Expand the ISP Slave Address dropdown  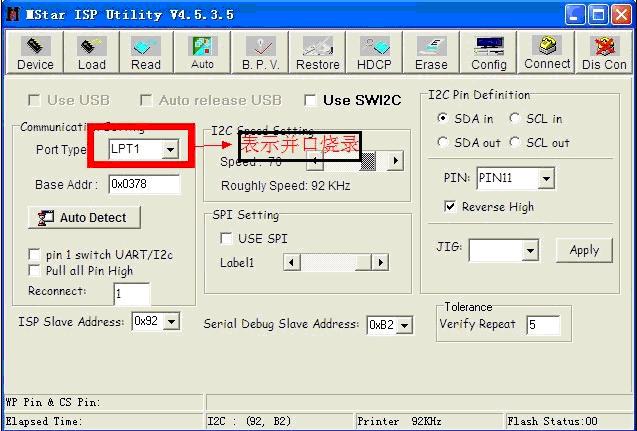[171, 322]
